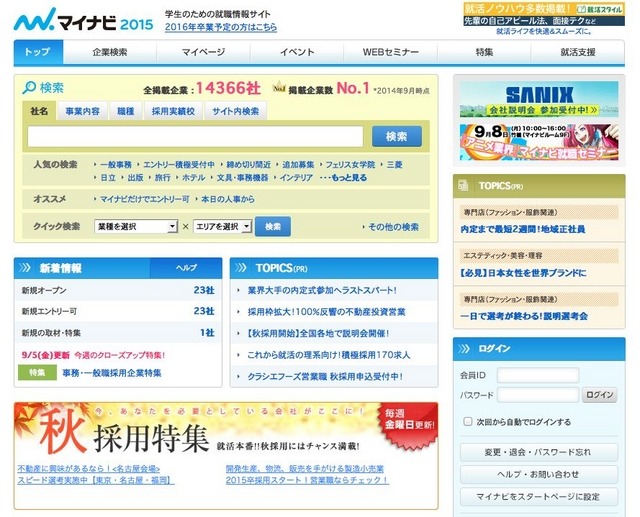Open クラシエフーズ営業職 秋採用申込受付中 topic
The width and height of the screenshot is (640, 517).
[x=325, y=376]
